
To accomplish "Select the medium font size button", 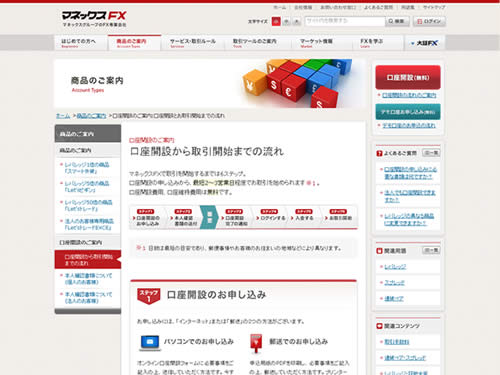I will [286, 21].
